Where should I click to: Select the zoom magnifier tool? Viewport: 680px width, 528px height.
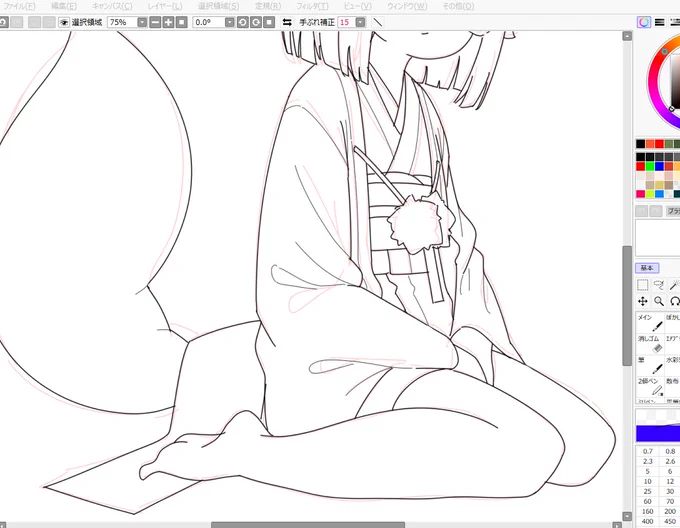pos(659,301)
